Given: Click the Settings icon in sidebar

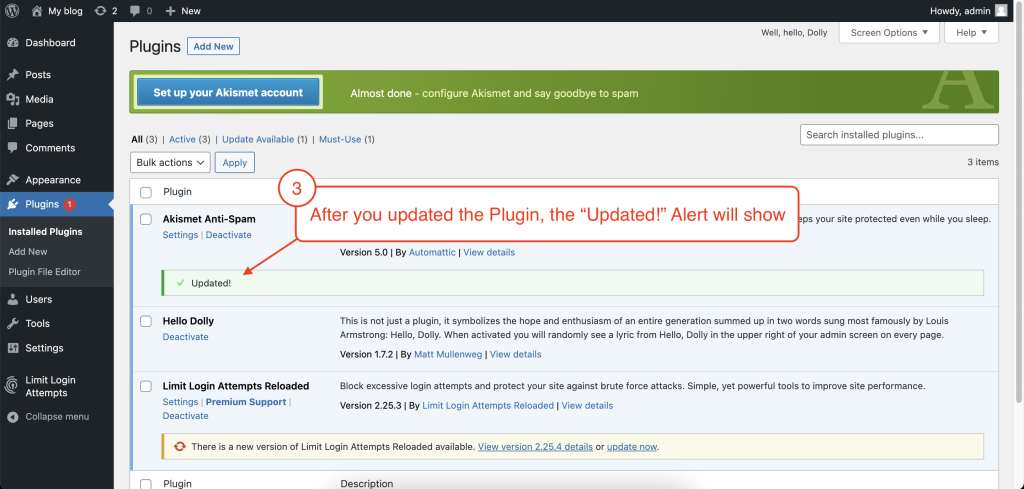Looking at the screenshot, I should (12, 348).
